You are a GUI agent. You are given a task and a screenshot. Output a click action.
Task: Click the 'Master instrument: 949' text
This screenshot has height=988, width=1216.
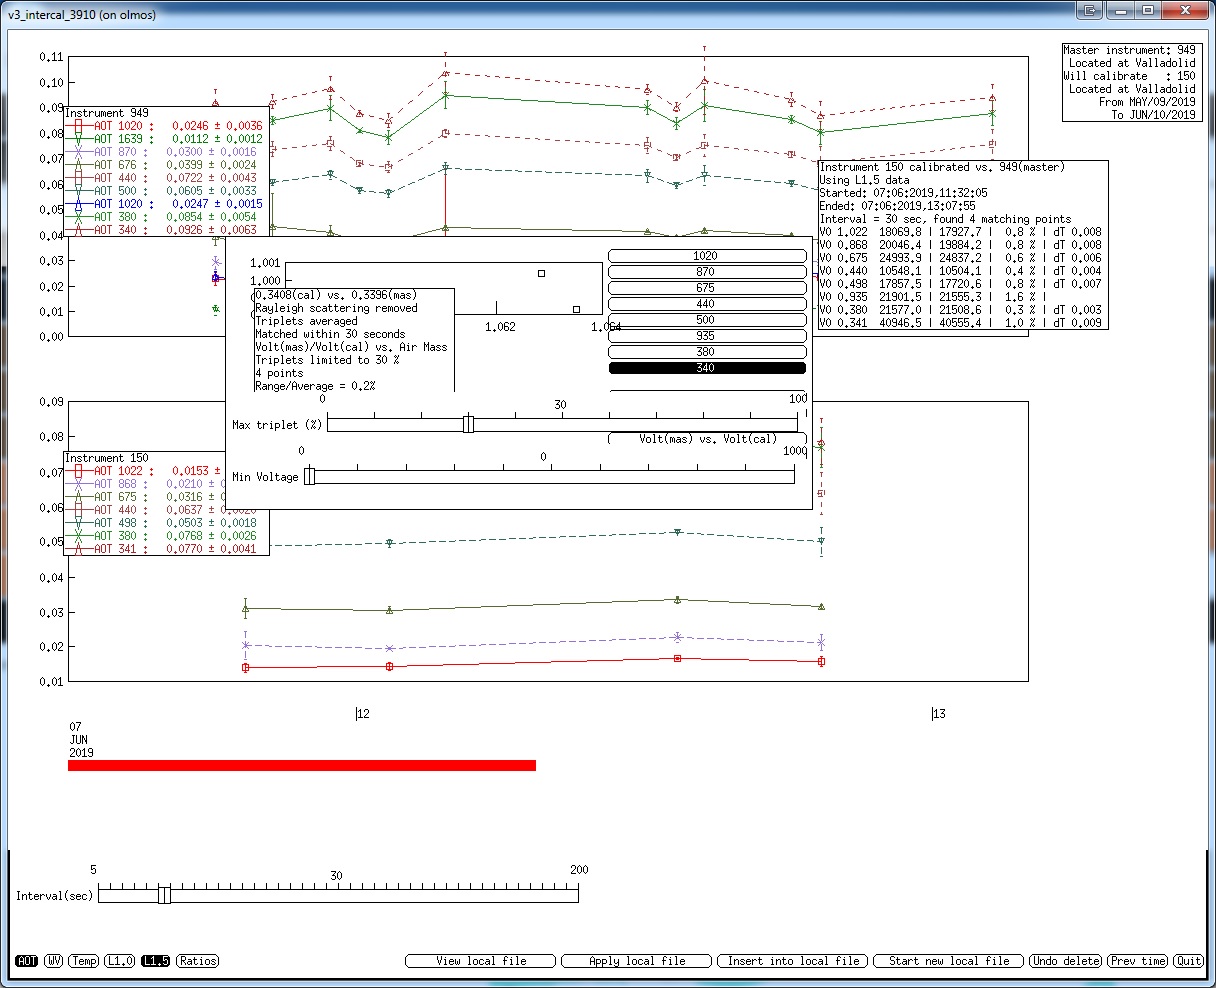[1129, 50]
